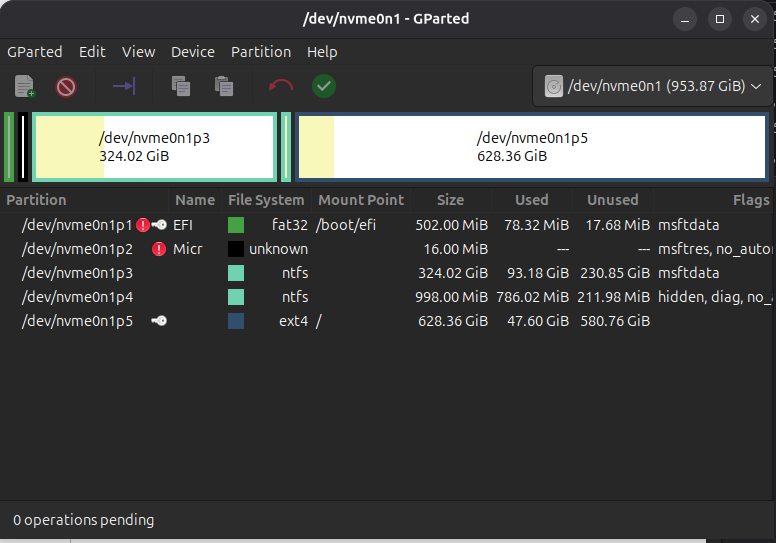Click the New partition toolbar icon
Image resolution: width=776 pixels, height=543 pixels.
[x=25, y=87]
